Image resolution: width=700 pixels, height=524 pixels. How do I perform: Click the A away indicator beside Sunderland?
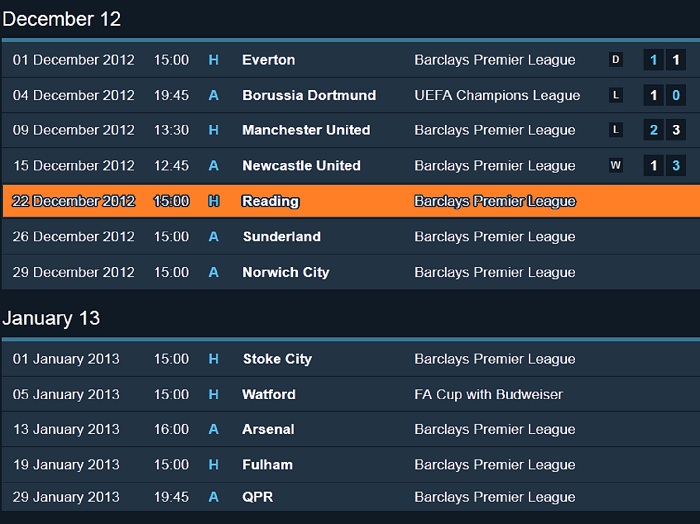point(213,237)
